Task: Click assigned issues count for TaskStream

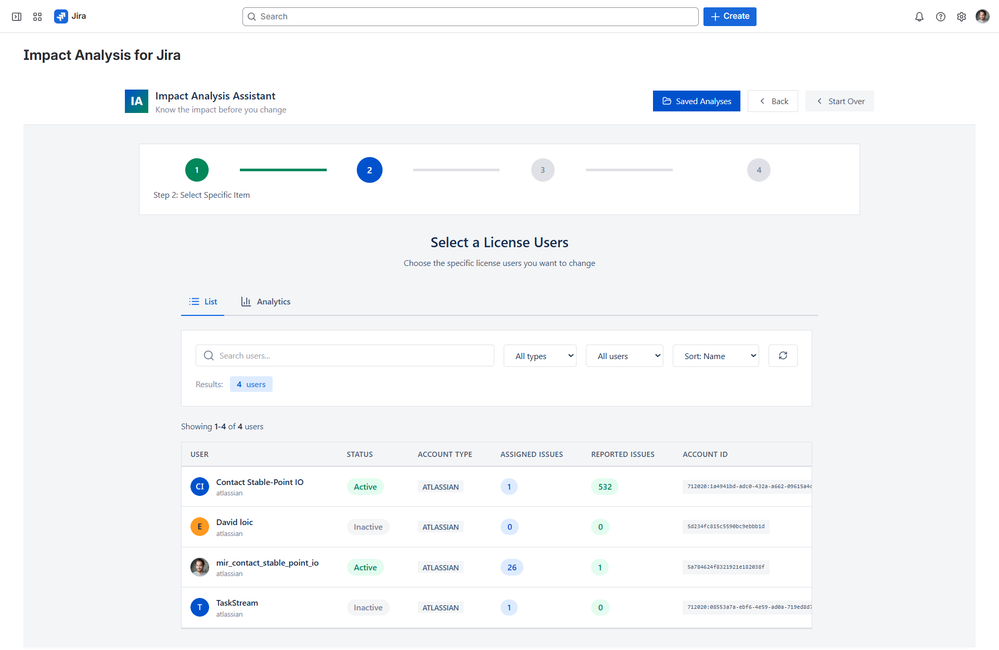Action: click(x=509, y=608)
